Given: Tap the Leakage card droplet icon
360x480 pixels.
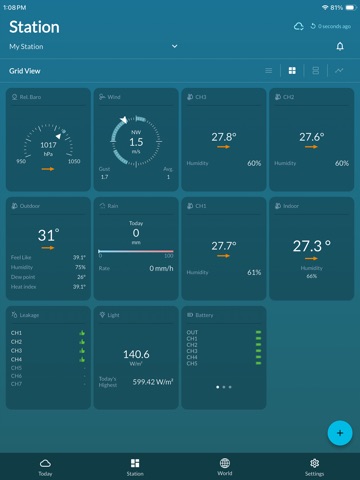Looking at the screenshot, I should coord(14,315).
